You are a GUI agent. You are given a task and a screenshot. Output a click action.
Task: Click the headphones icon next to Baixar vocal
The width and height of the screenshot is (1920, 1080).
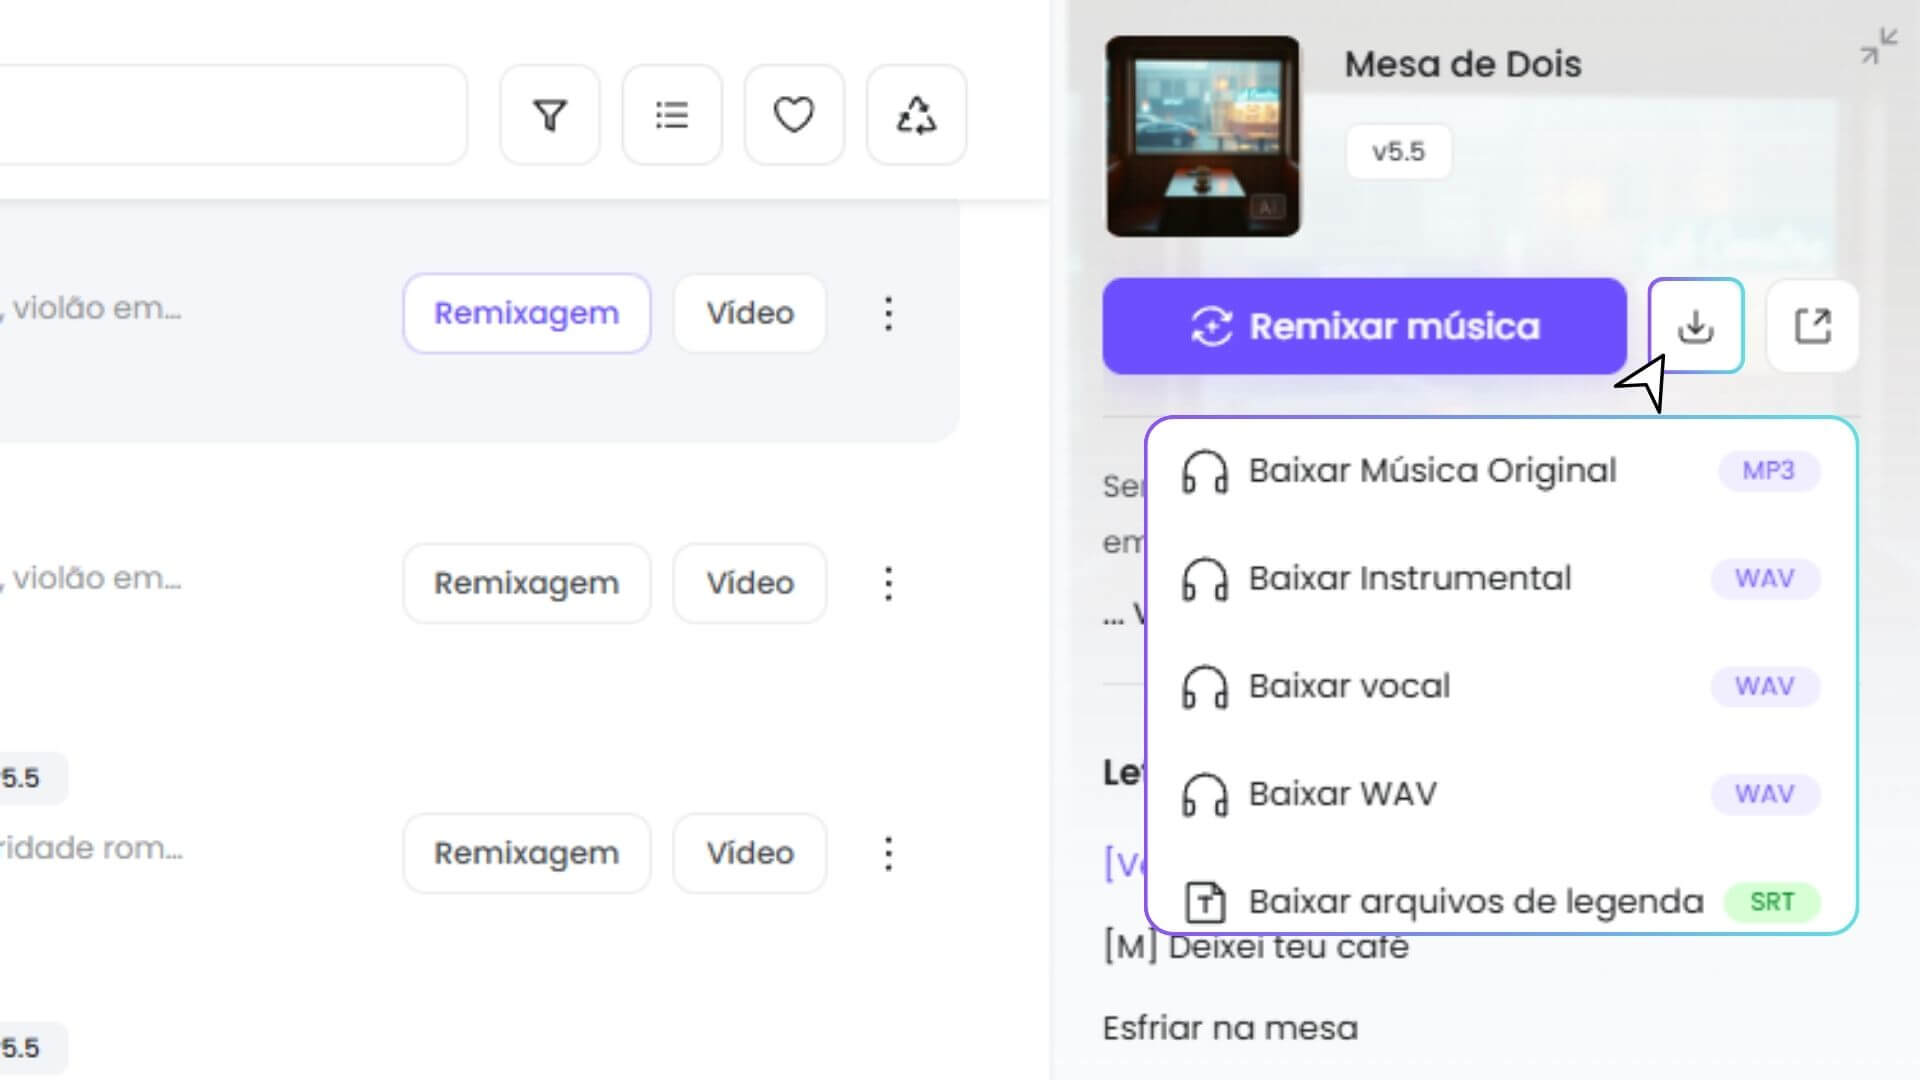click(x=1206, y=686)
